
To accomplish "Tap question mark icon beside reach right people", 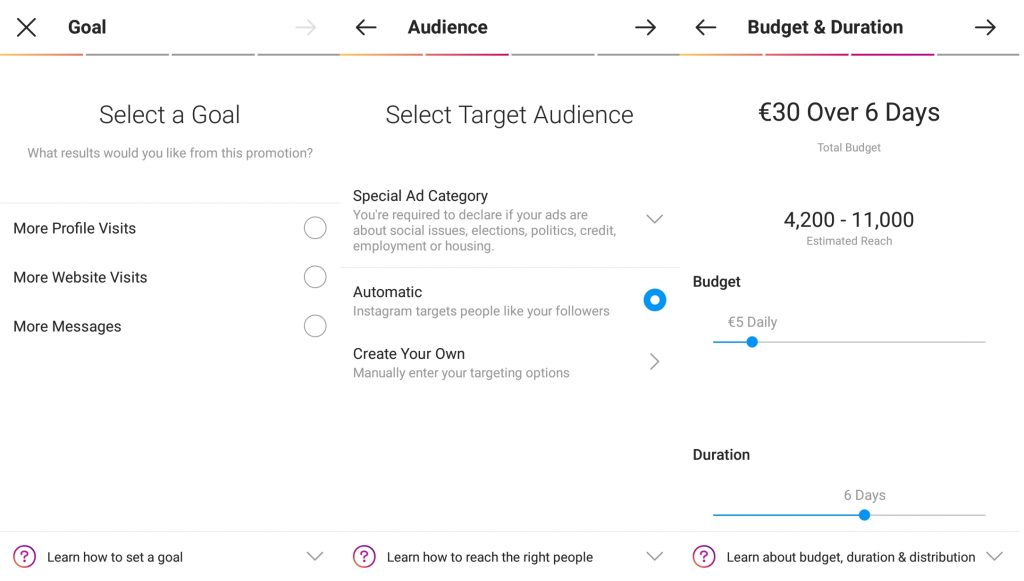I will point(364,557).
